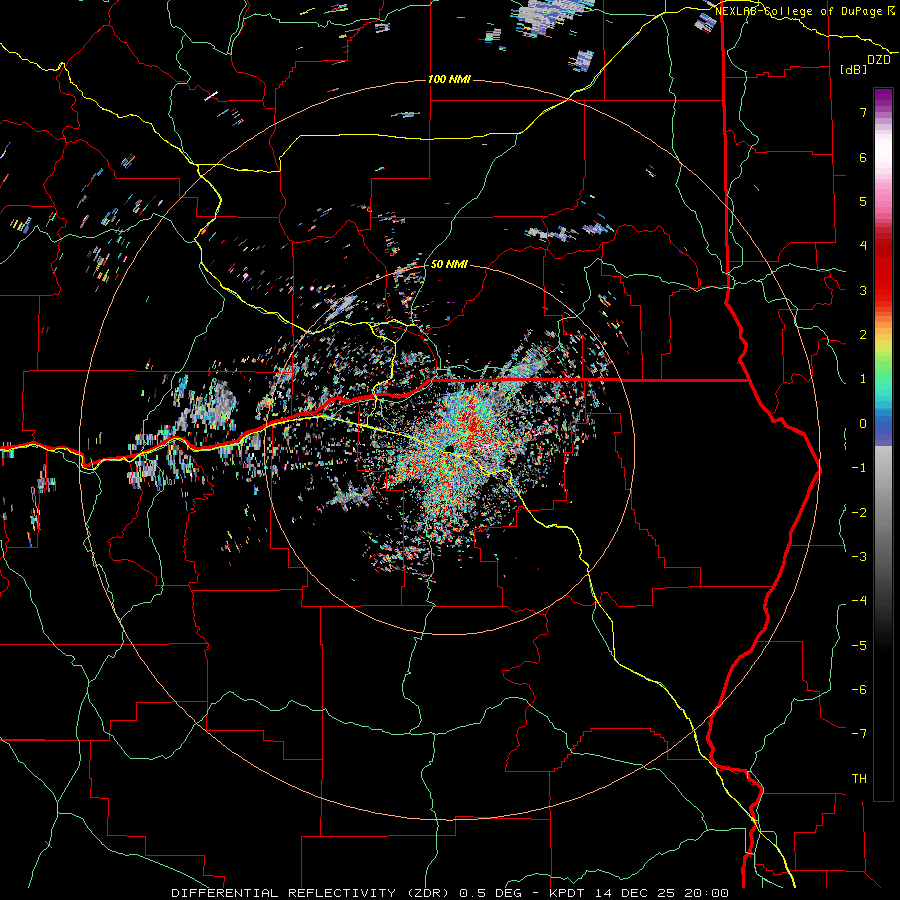Click the "-7" value on the color scale

[x=859, y=734]
